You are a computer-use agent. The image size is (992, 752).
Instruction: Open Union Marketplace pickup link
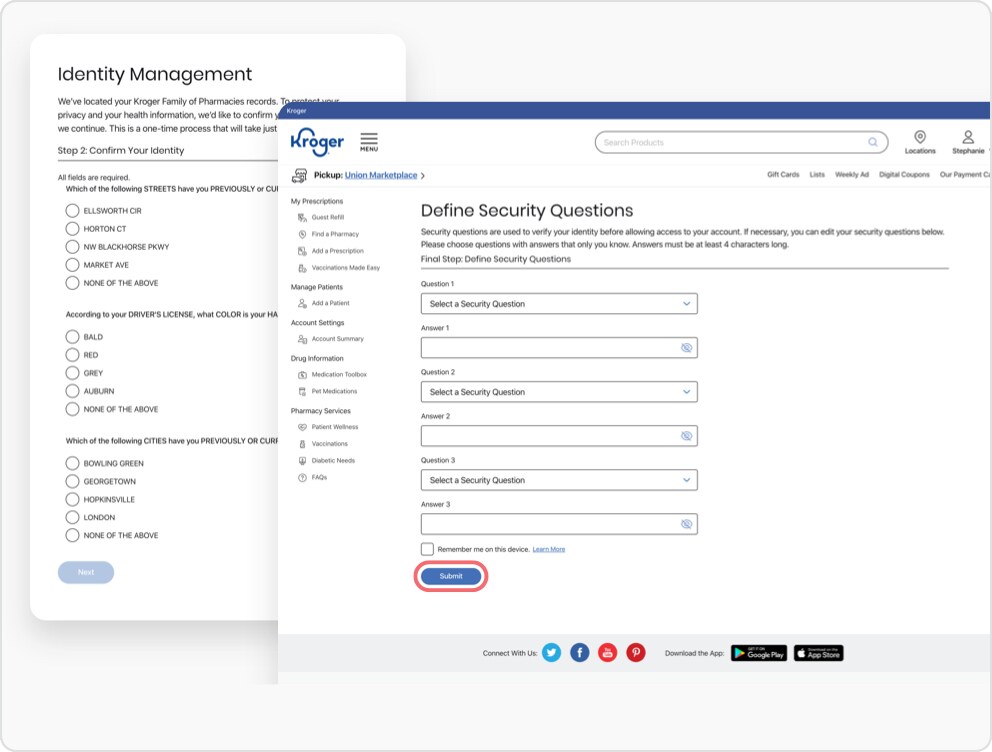click(381, 175)
